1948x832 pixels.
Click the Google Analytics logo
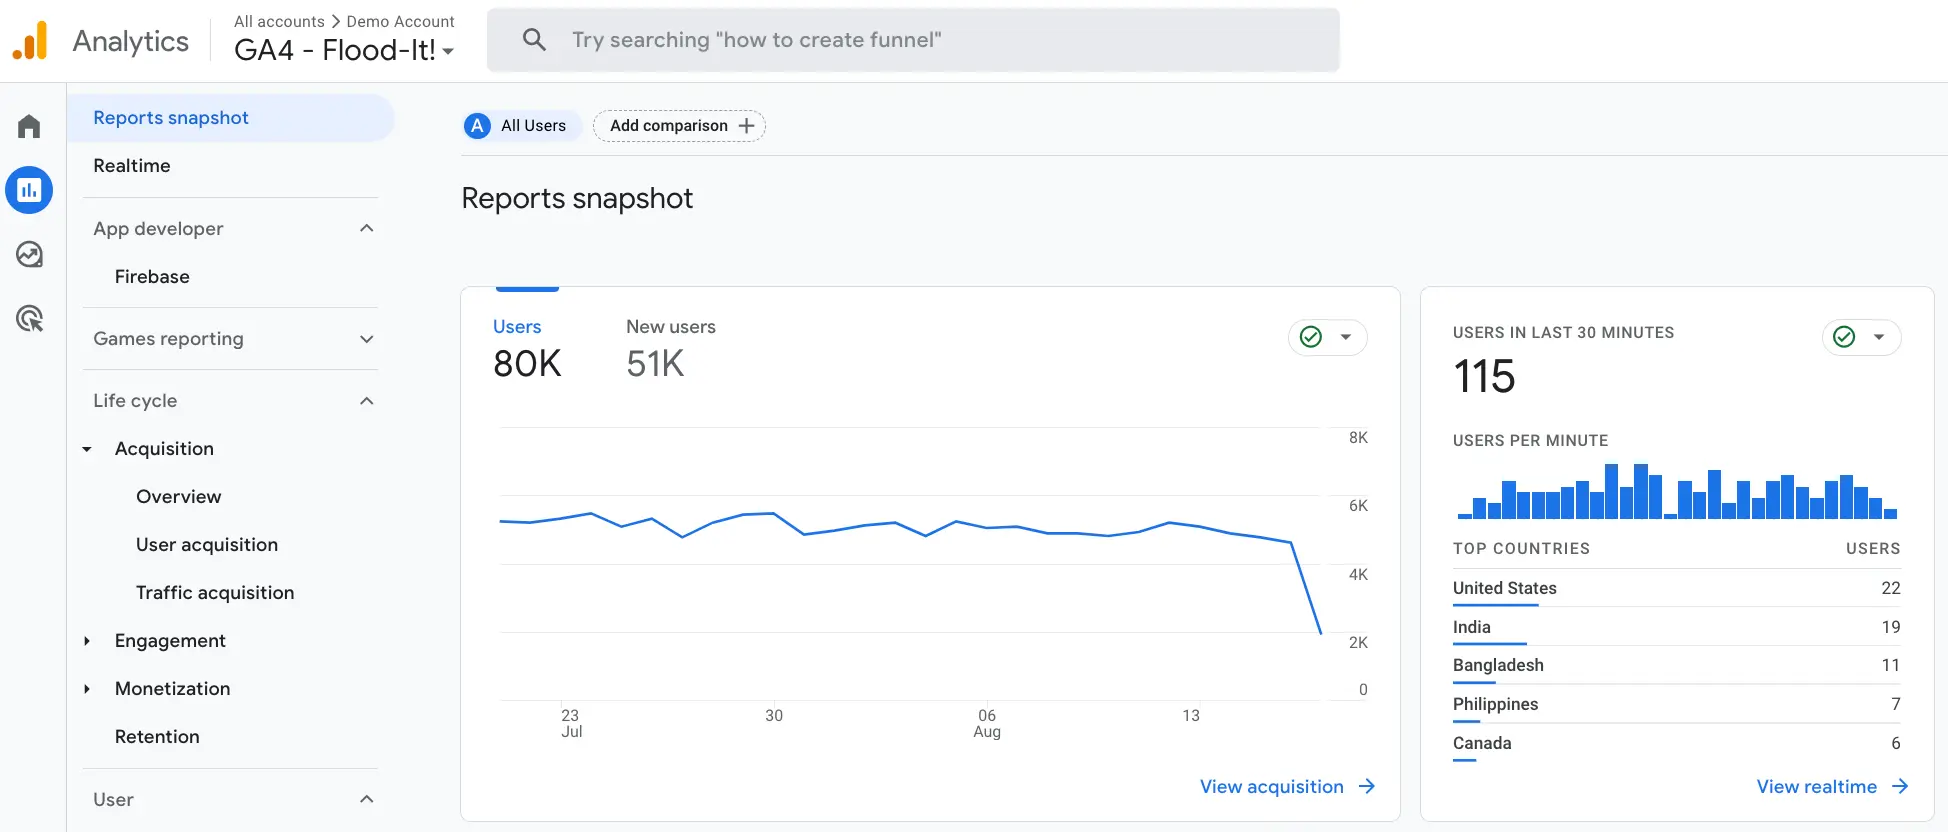click(x=30, y=40)
